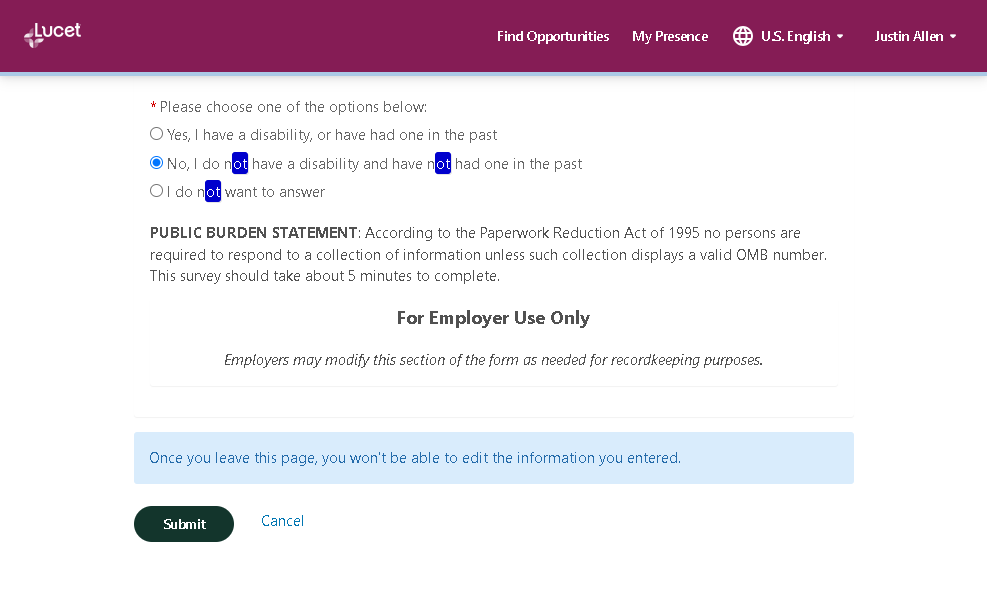Click the "For Employer Use Only" heading
The image size is (987, 589).
point(493,318)
